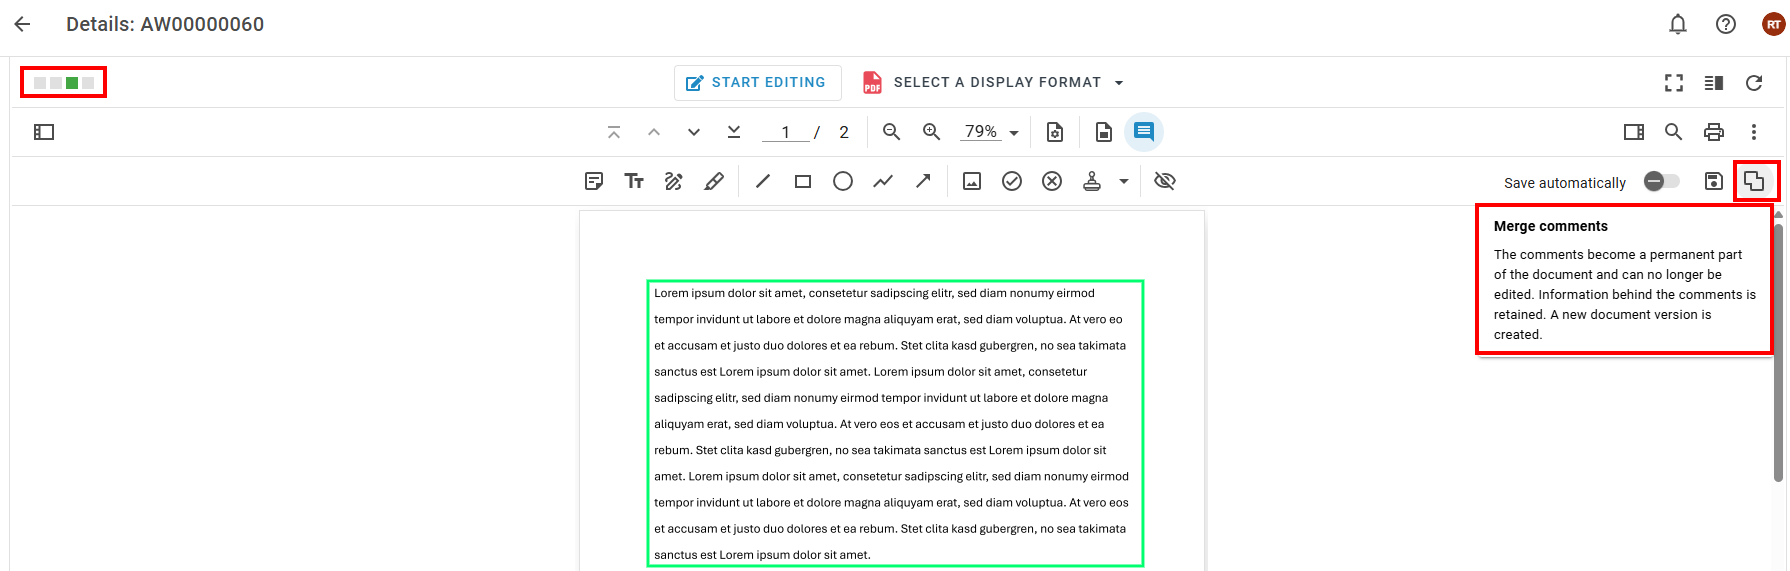Go back using the back arrow
Image resolution: width=1790 pixels, height=571 pixels.
coord(23,24)
